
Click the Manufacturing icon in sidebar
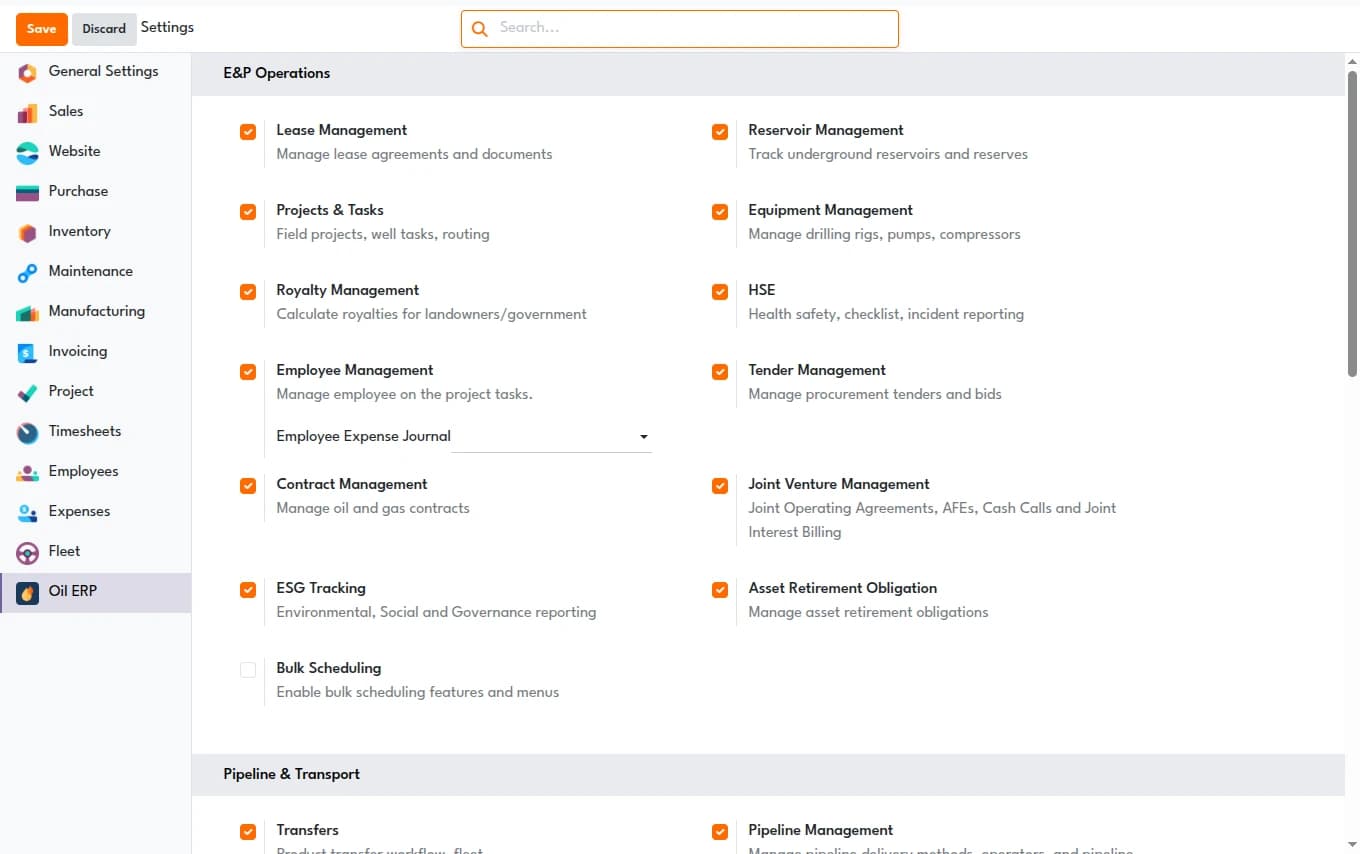click(28, 312)
